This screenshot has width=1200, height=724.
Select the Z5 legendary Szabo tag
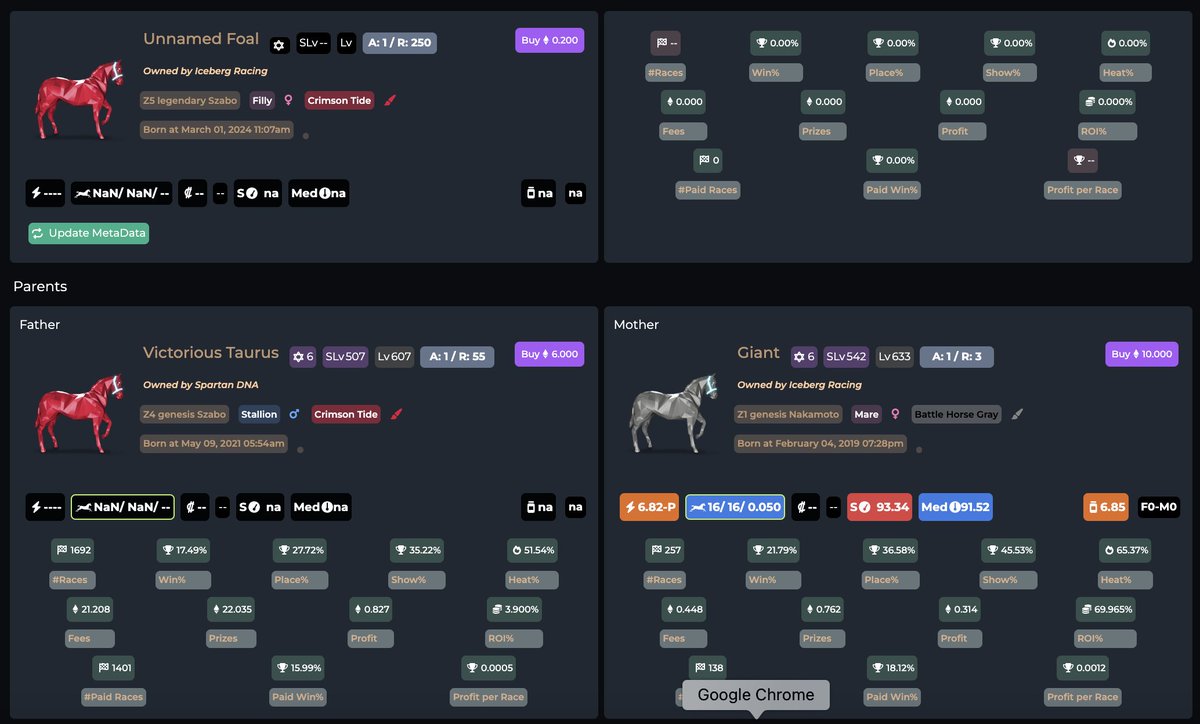(x=192, y=100)
